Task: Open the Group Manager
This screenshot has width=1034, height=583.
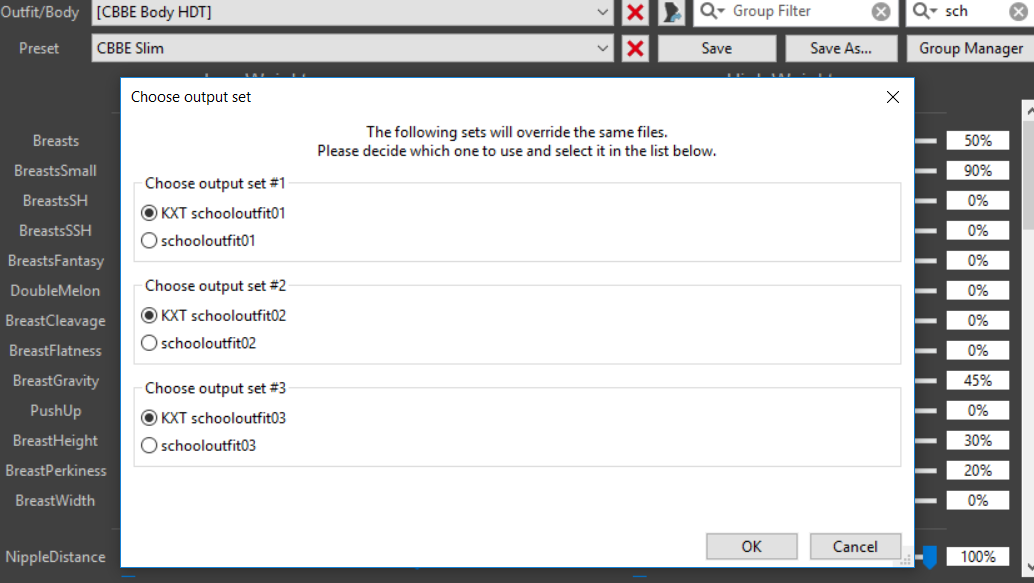Action: [x=971, y=48]
